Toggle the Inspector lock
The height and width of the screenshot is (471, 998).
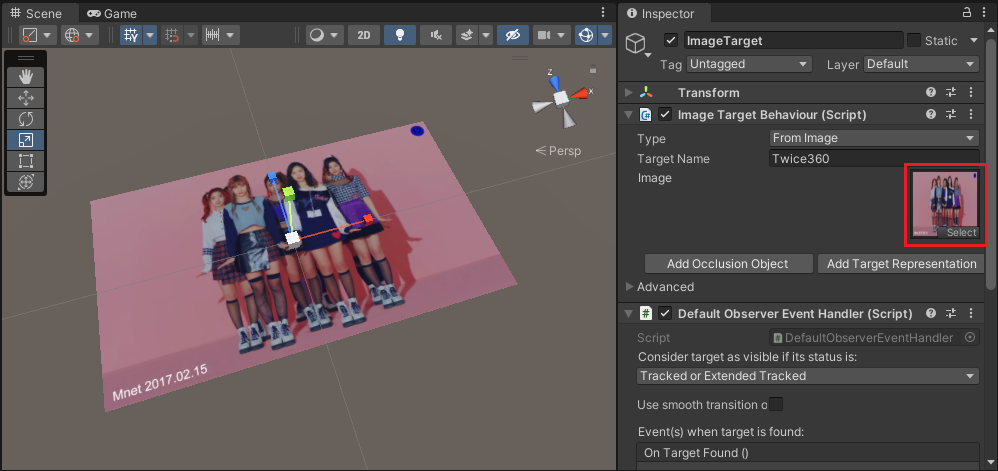click(967, 13)
